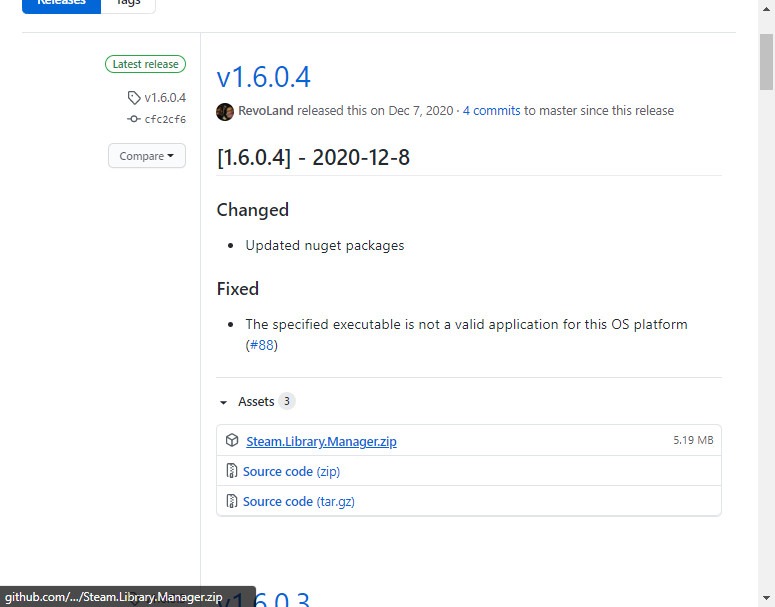775x607 pixels.
Task: Click the file icon beside Source code (tar.gz)
Action: (231, 501)
